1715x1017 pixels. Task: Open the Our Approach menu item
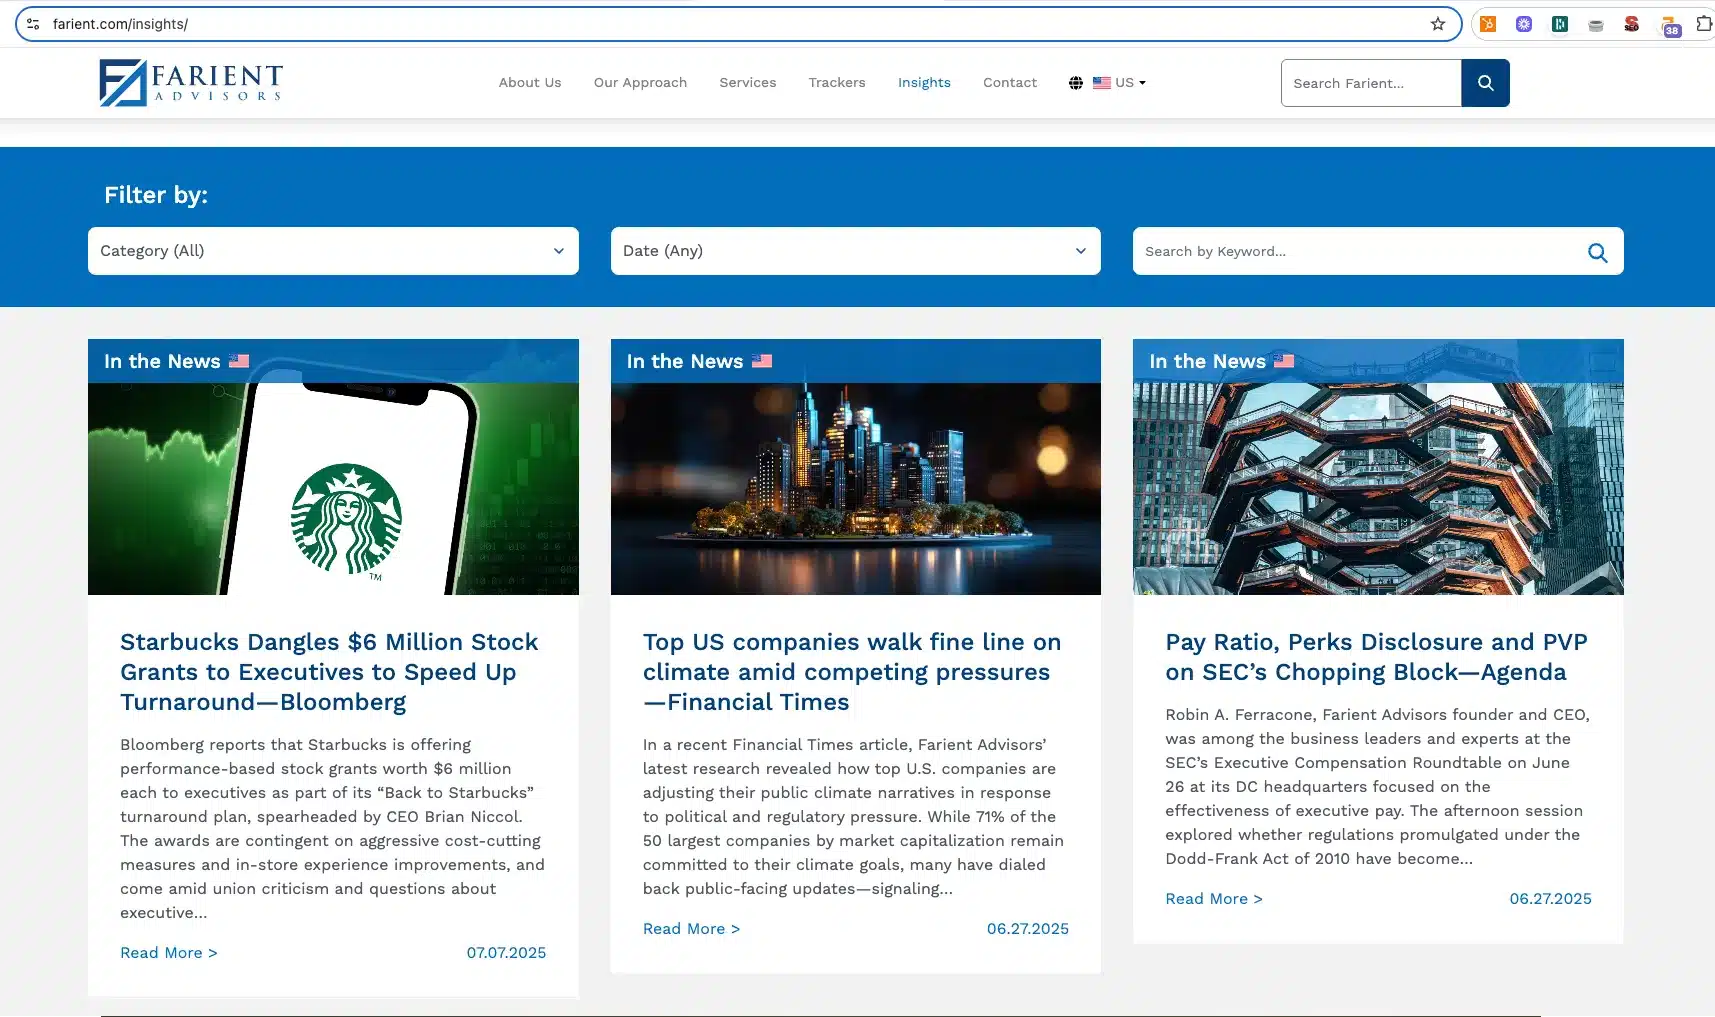[x=640, y=83]
